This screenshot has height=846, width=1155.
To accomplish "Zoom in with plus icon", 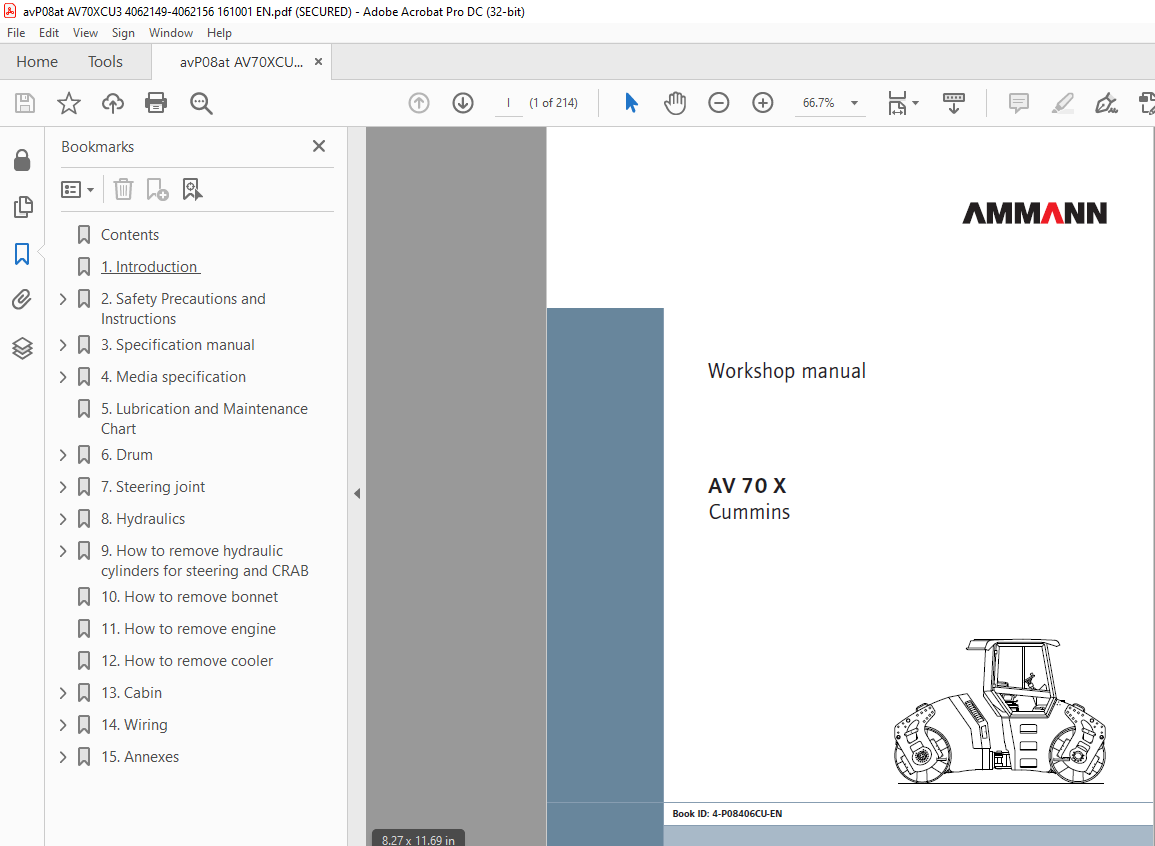I will point(762,103).
